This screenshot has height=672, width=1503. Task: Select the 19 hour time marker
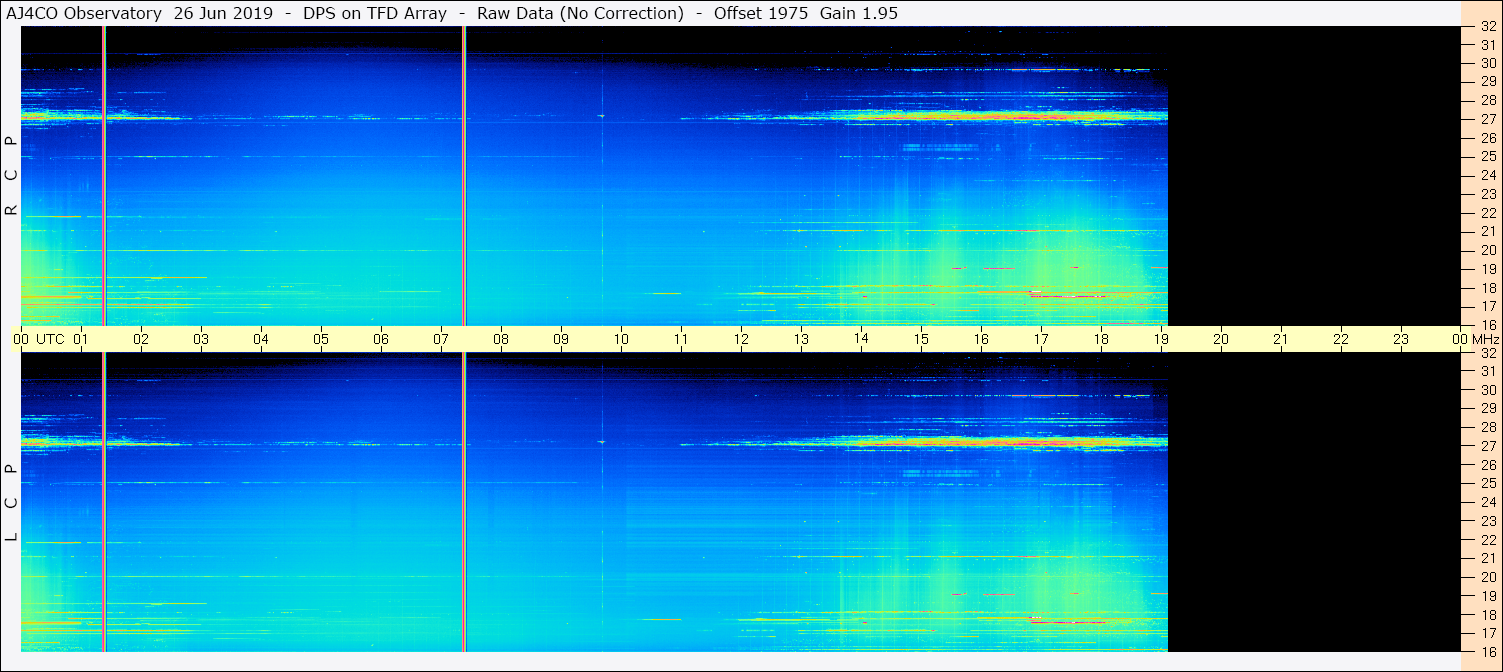click(1161, 339)
